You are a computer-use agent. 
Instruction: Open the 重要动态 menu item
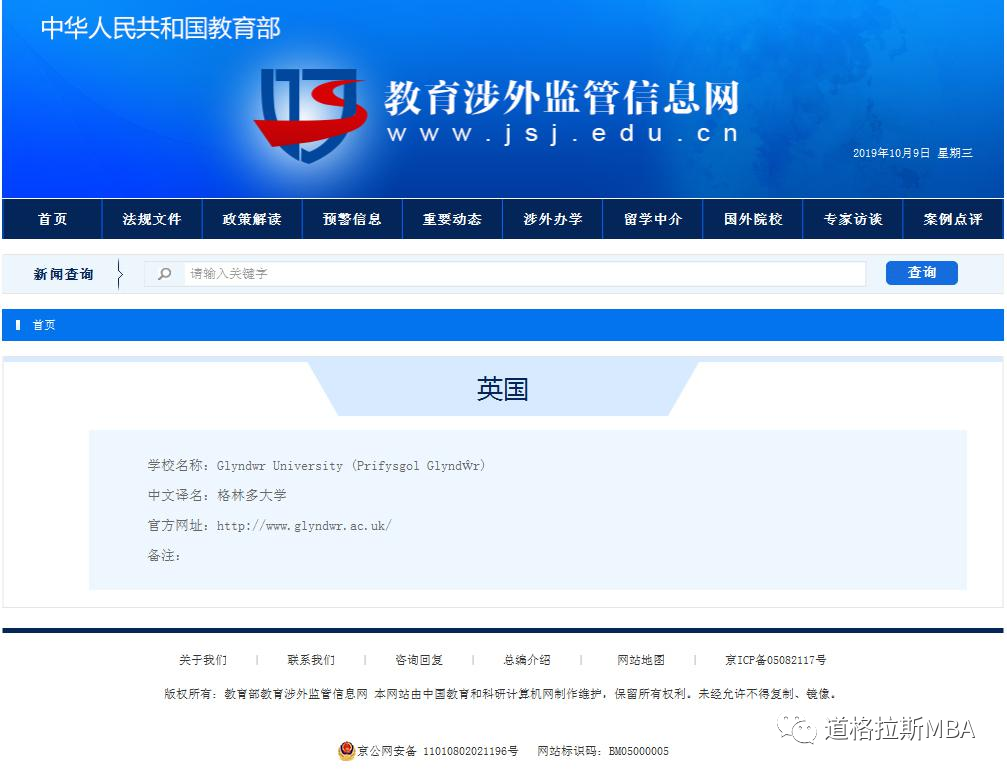click(x=452, y=219)
